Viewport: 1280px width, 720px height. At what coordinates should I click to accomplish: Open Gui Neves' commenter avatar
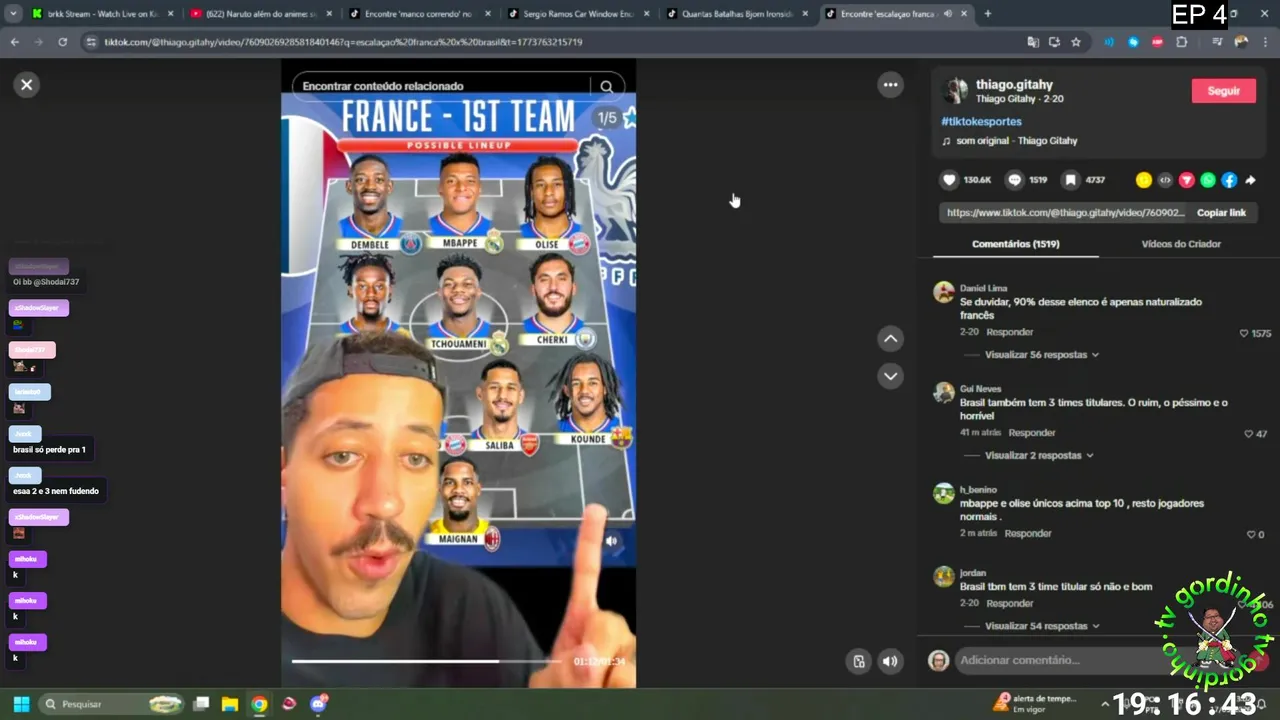943,392
